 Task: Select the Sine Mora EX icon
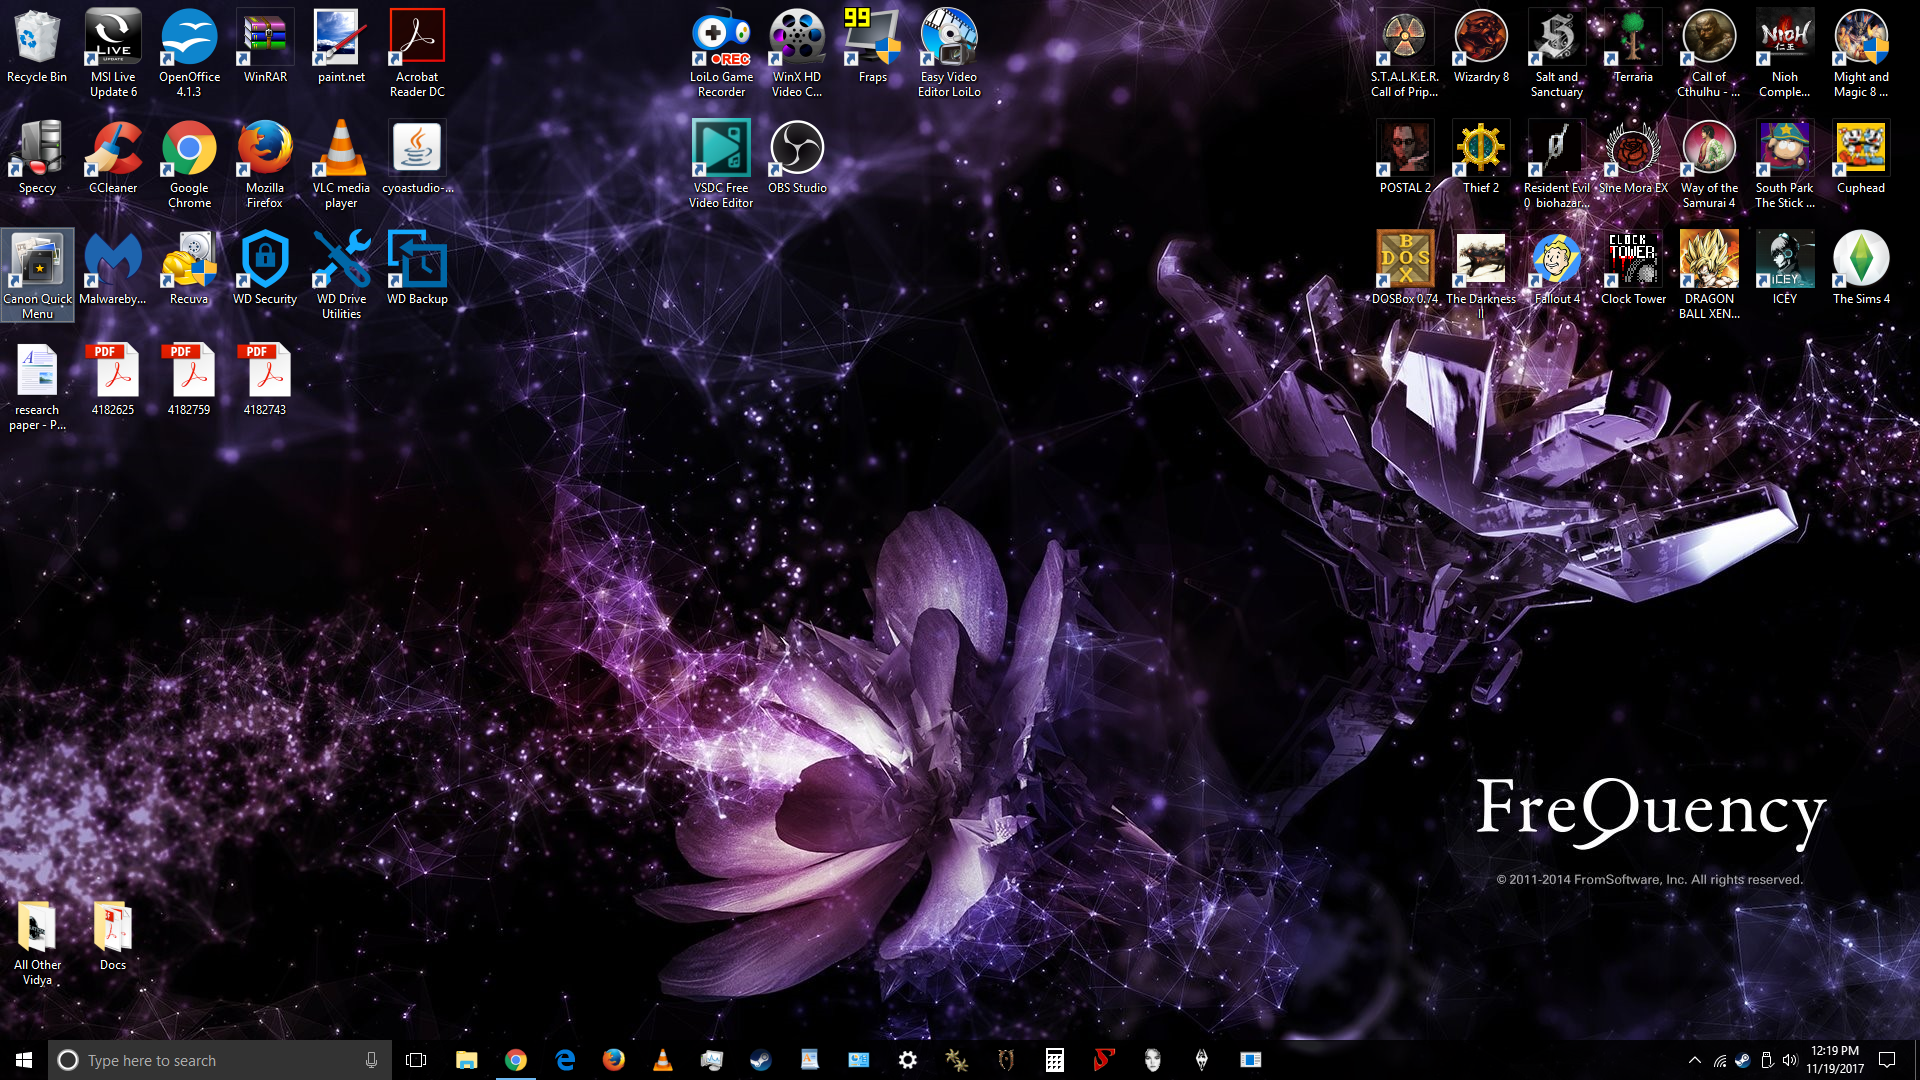point(1633,158)
